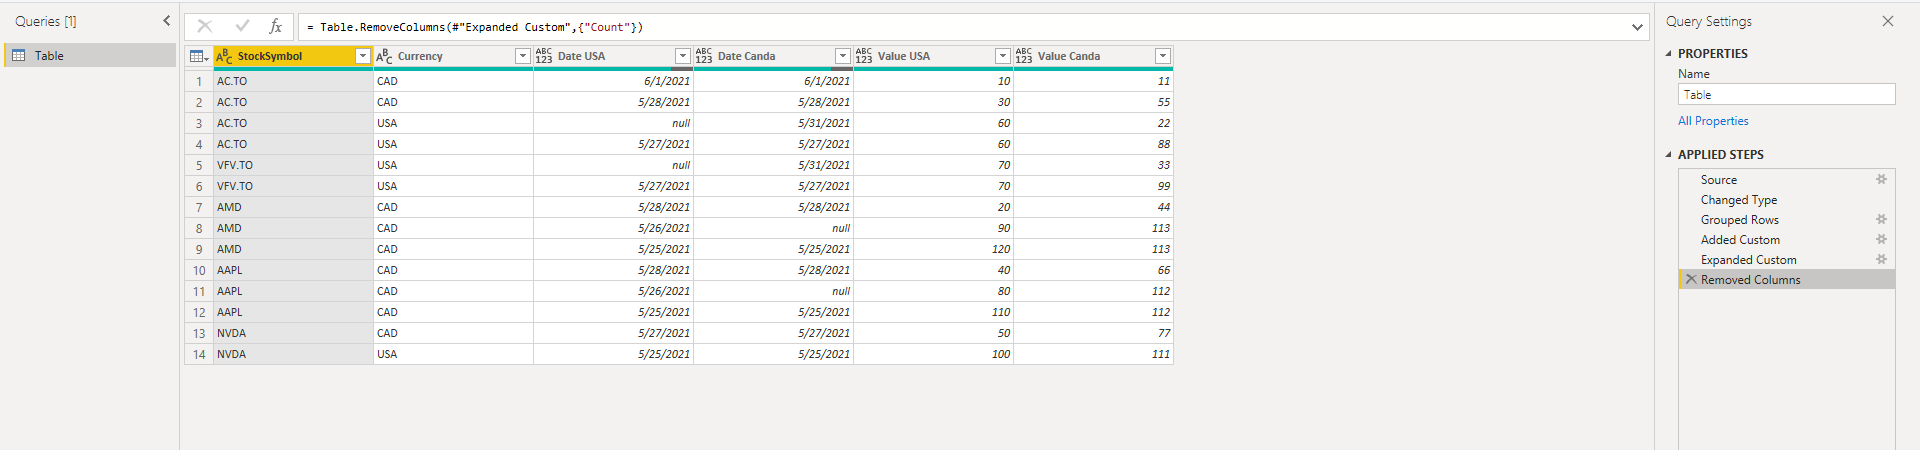Click the Queries [1] pane title
1920x450 pixels.
pyautogui.click(x=46, y=21)
